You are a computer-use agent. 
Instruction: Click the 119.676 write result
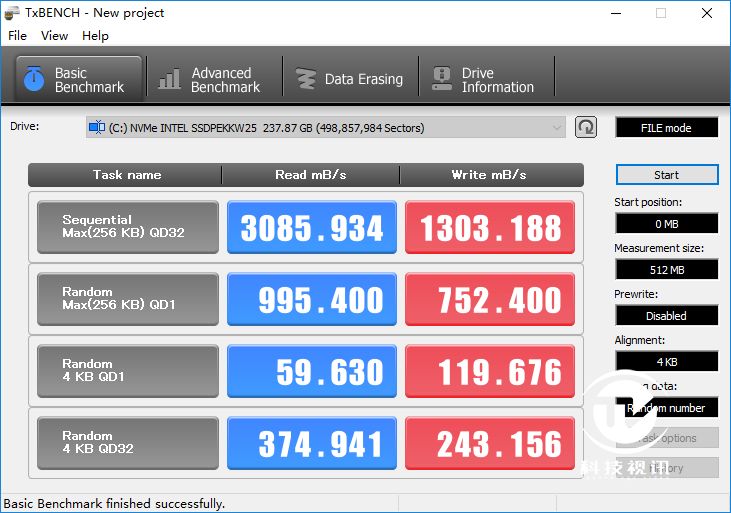490,371
